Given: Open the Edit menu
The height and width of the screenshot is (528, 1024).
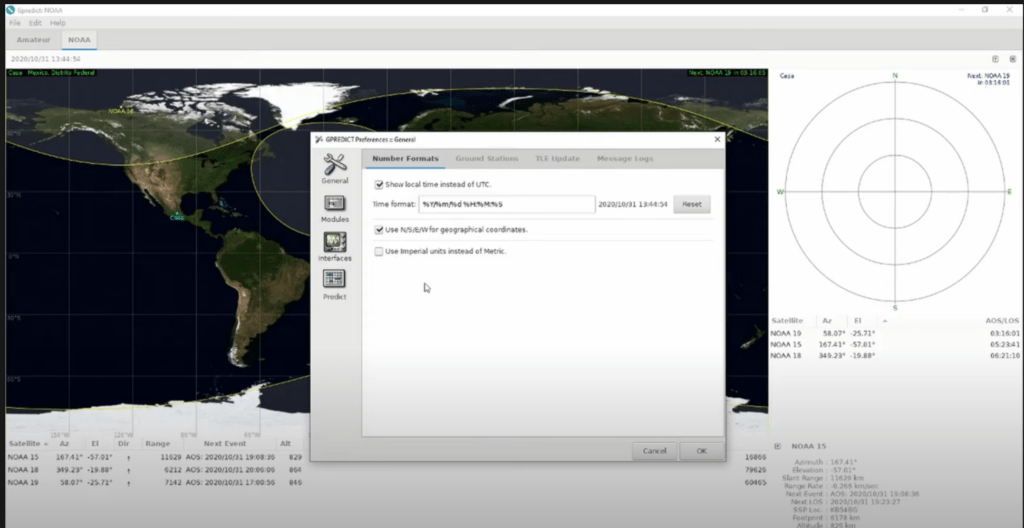Looking at the screenshot, I should [x=35, y=23].
